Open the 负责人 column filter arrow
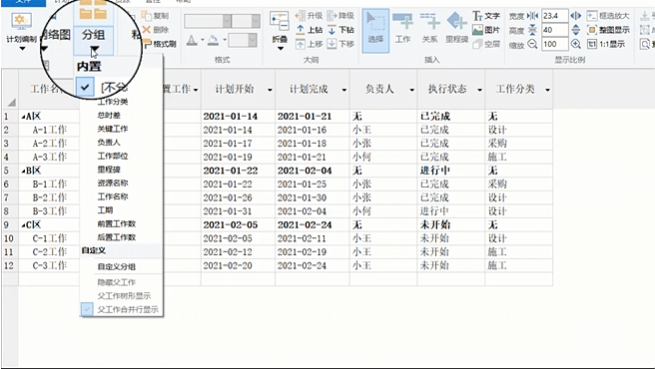 pyautogui.click(x=412, y=90)
